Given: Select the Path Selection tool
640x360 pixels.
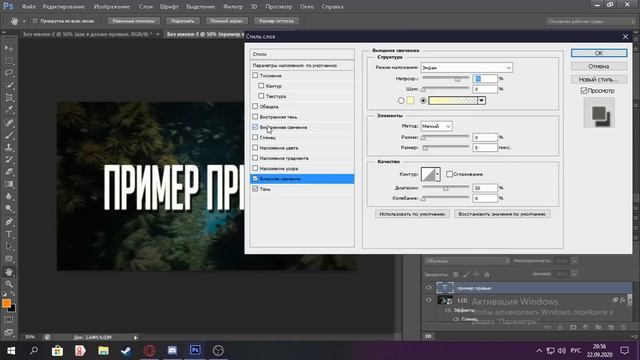Looking at the screenshot, I should coord(9,247).
